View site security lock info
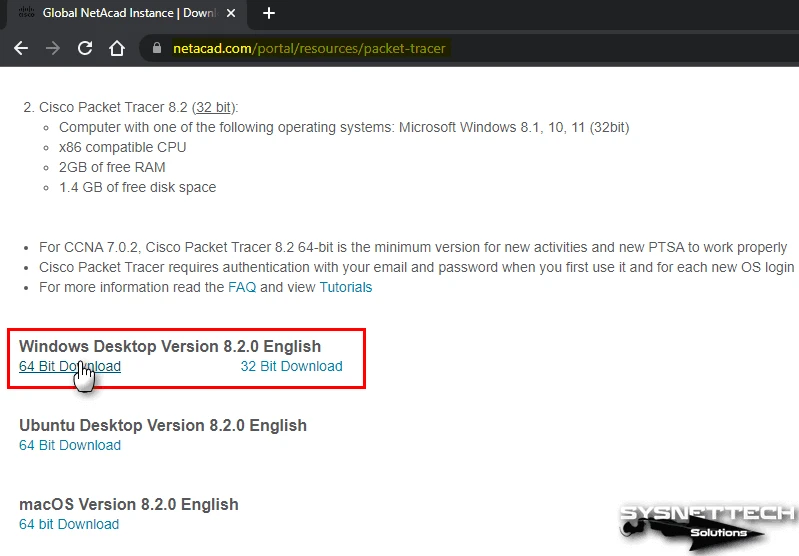Screen dimensions: 799x556 click(157, 48)
